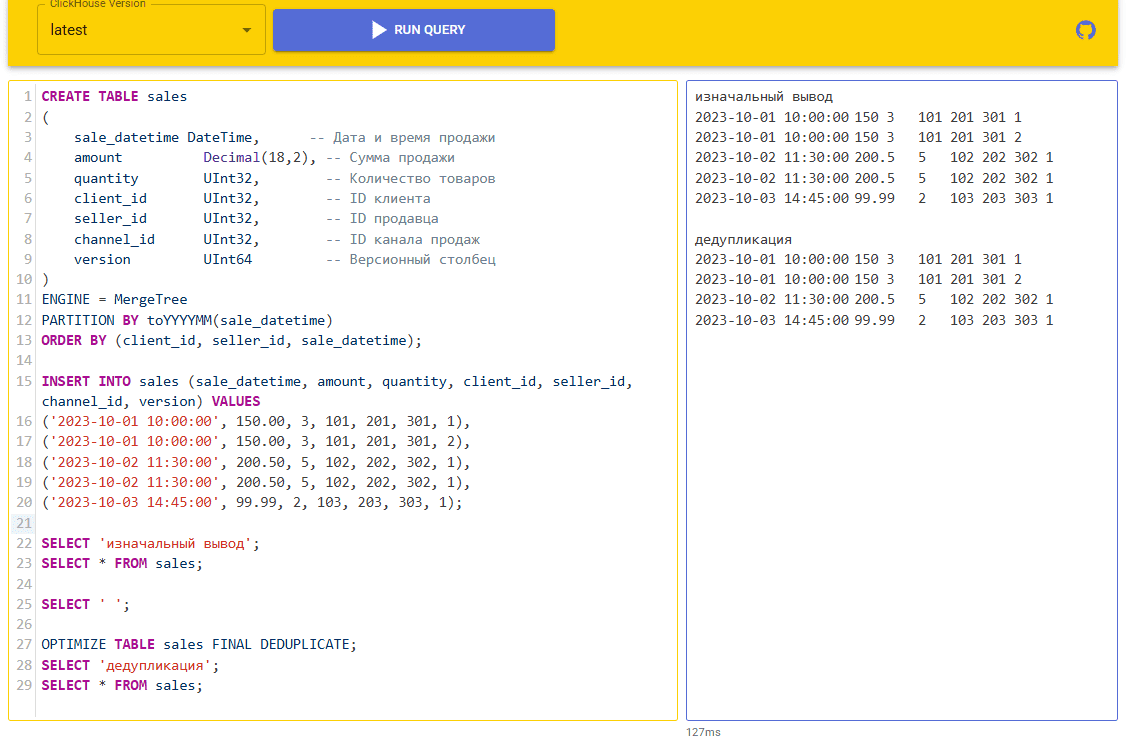Click the SELECT 'дедупликация' query line

130,665
